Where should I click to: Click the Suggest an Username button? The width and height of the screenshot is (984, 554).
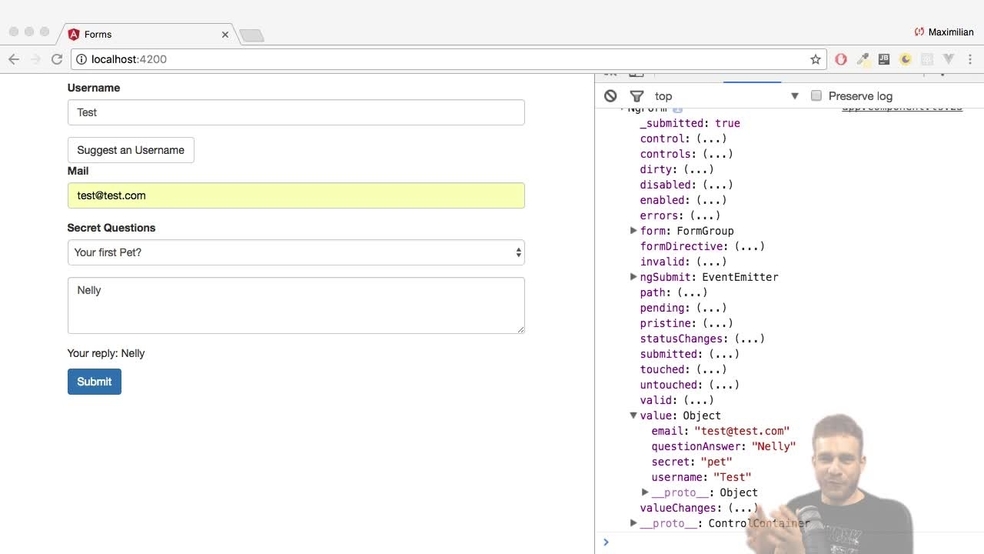[131, 150]
